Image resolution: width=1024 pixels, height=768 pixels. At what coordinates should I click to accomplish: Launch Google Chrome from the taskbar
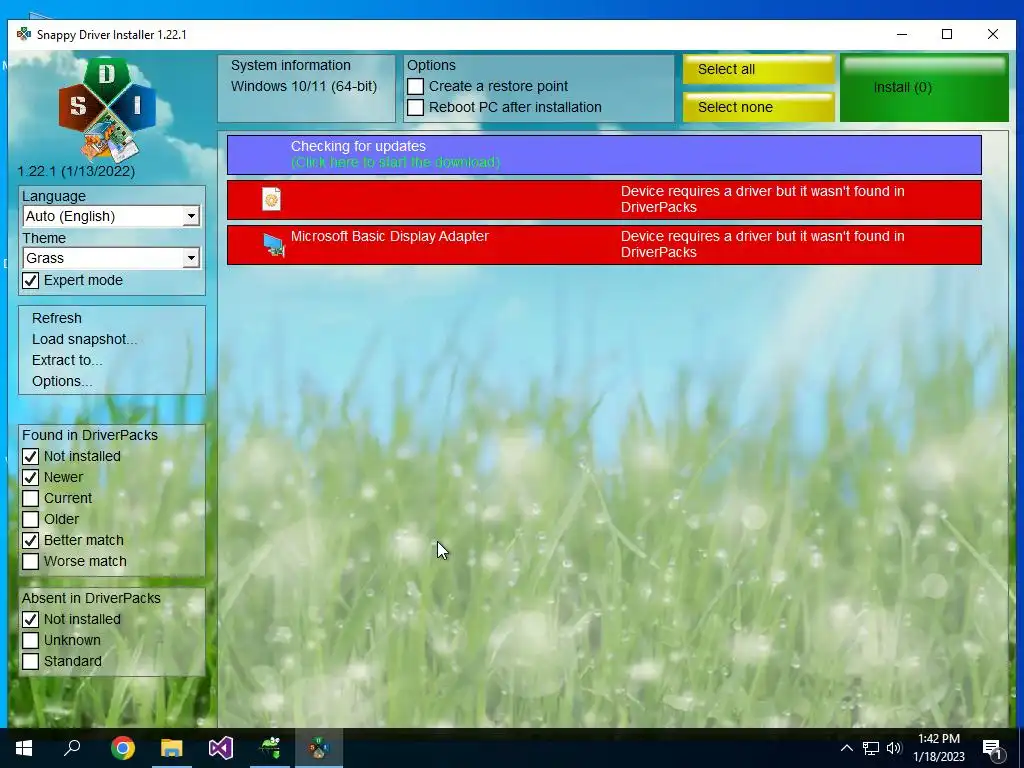(123, 748)
